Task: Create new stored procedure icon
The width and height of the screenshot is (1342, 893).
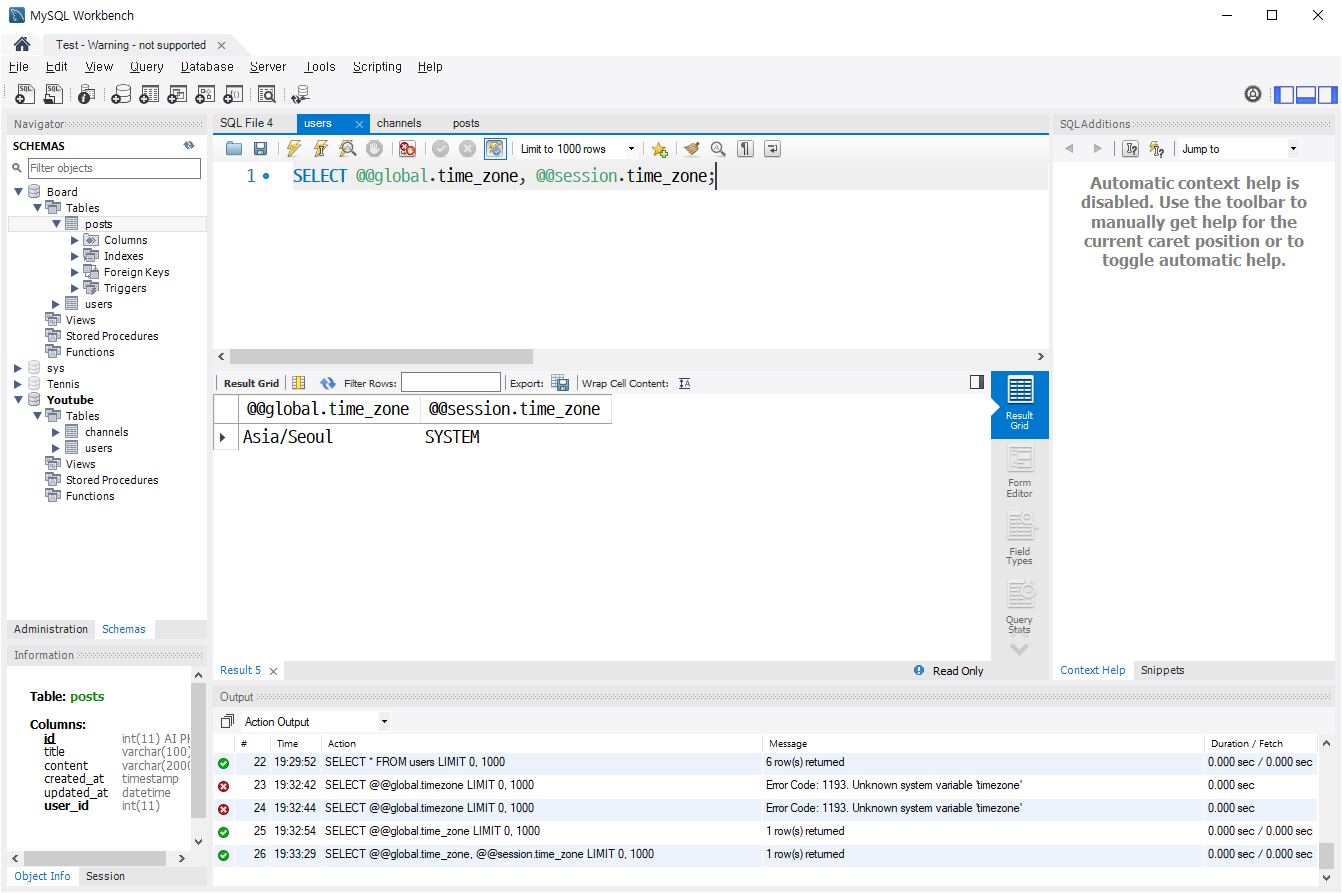Action: [x=205, y=94]
